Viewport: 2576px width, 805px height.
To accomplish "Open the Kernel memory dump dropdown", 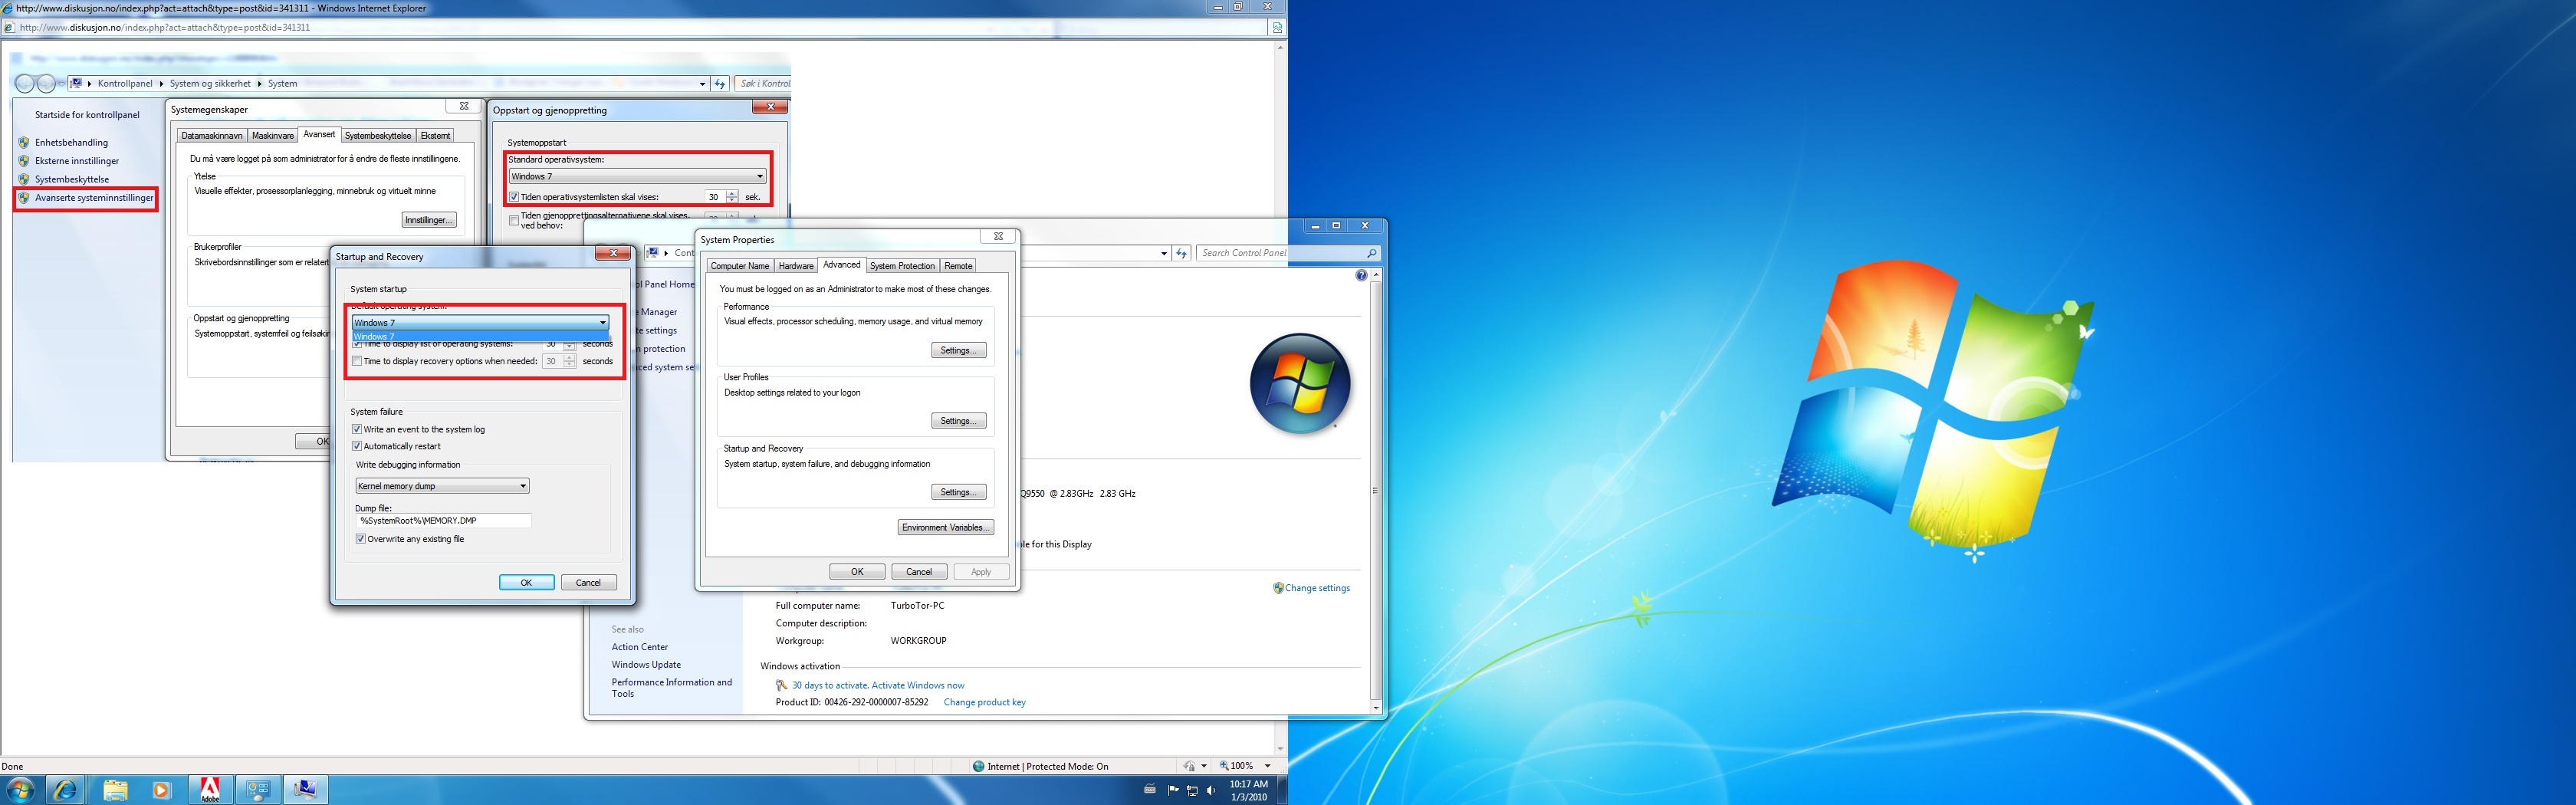I will tap(442, 486).
